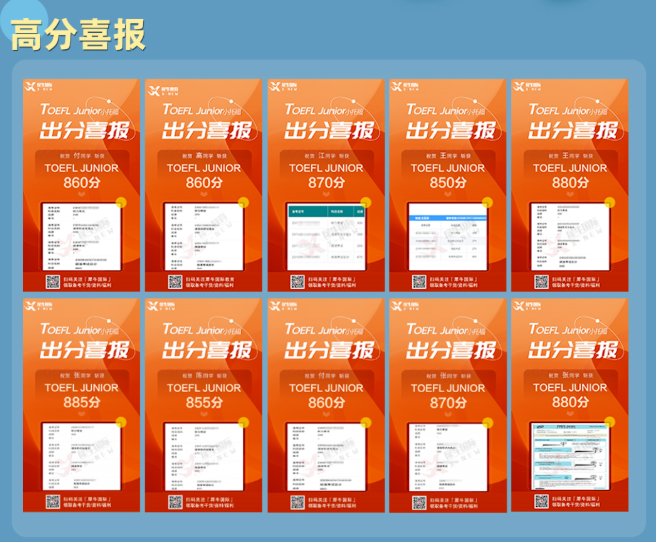Click the logo atop the 江同学 870分 poster
656x542 pixels.
[x=283, y=87]
